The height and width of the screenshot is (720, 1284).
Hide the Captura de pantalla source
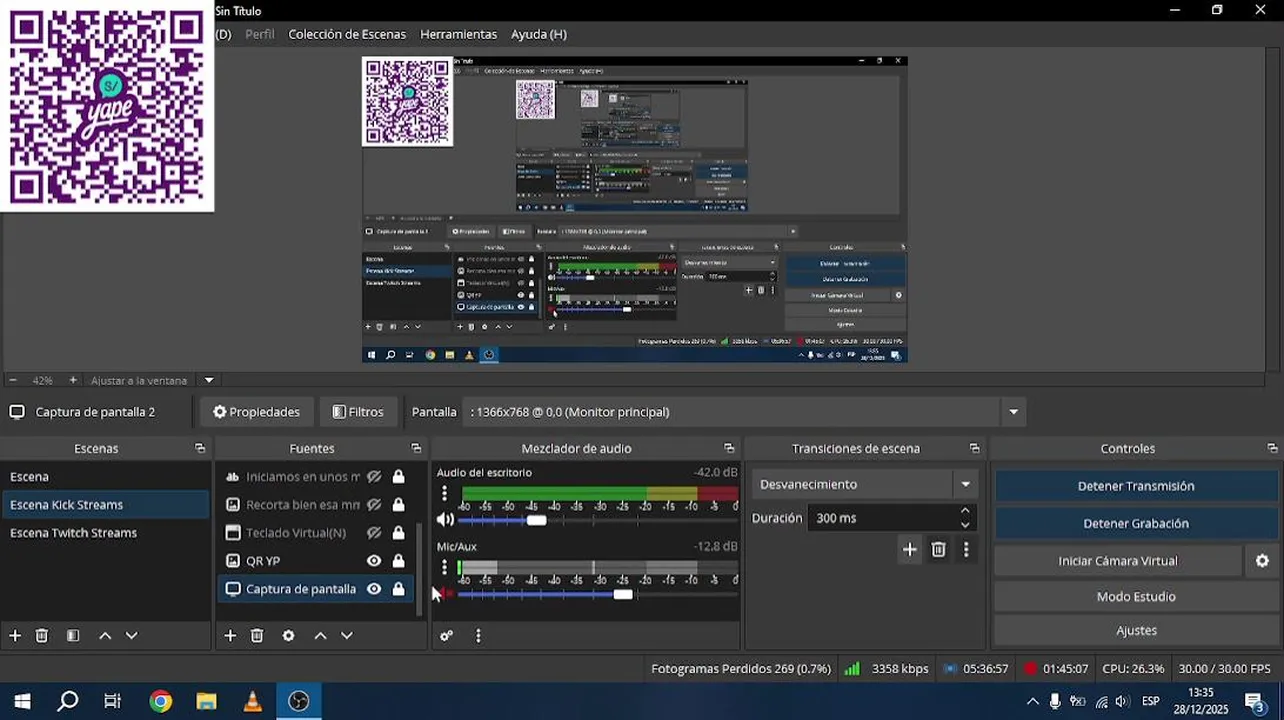pyautogui.click(x=374, y=589)
